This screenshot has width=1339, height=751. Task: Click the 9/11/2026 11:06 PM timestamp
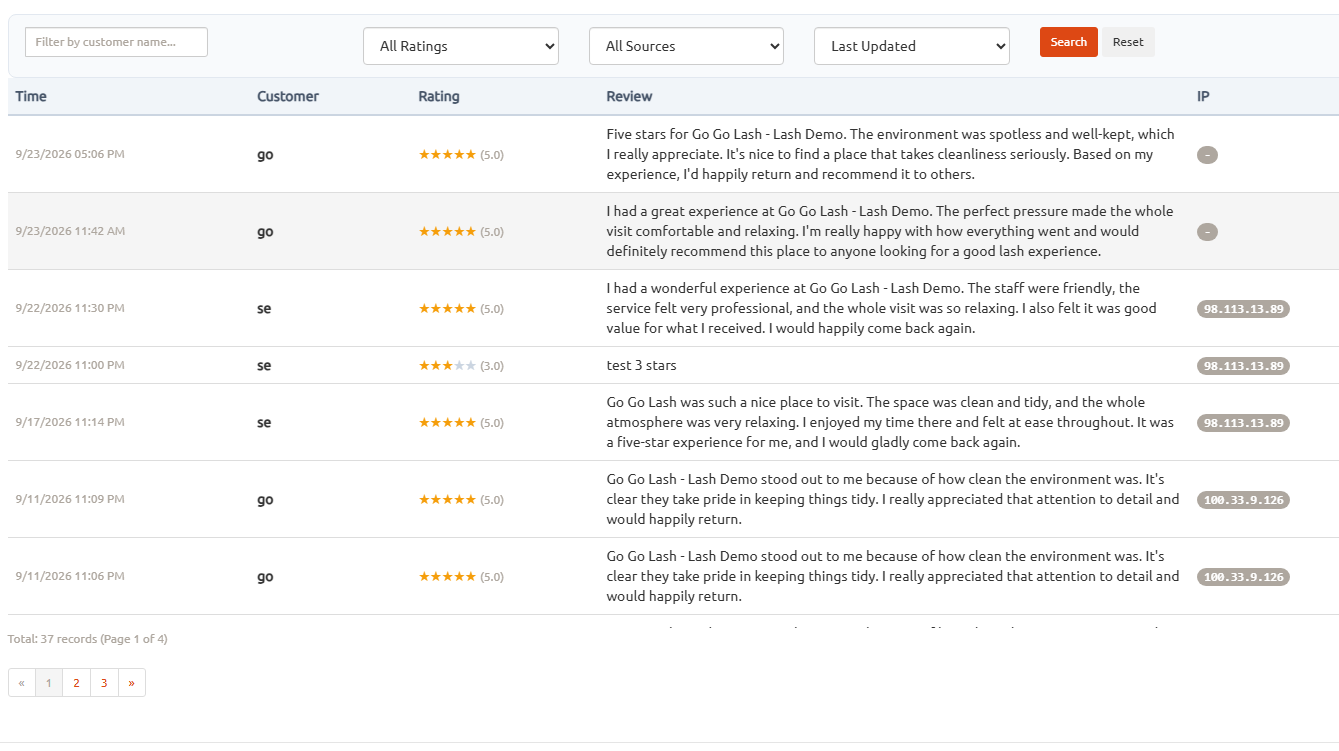(x=70, y=576)
